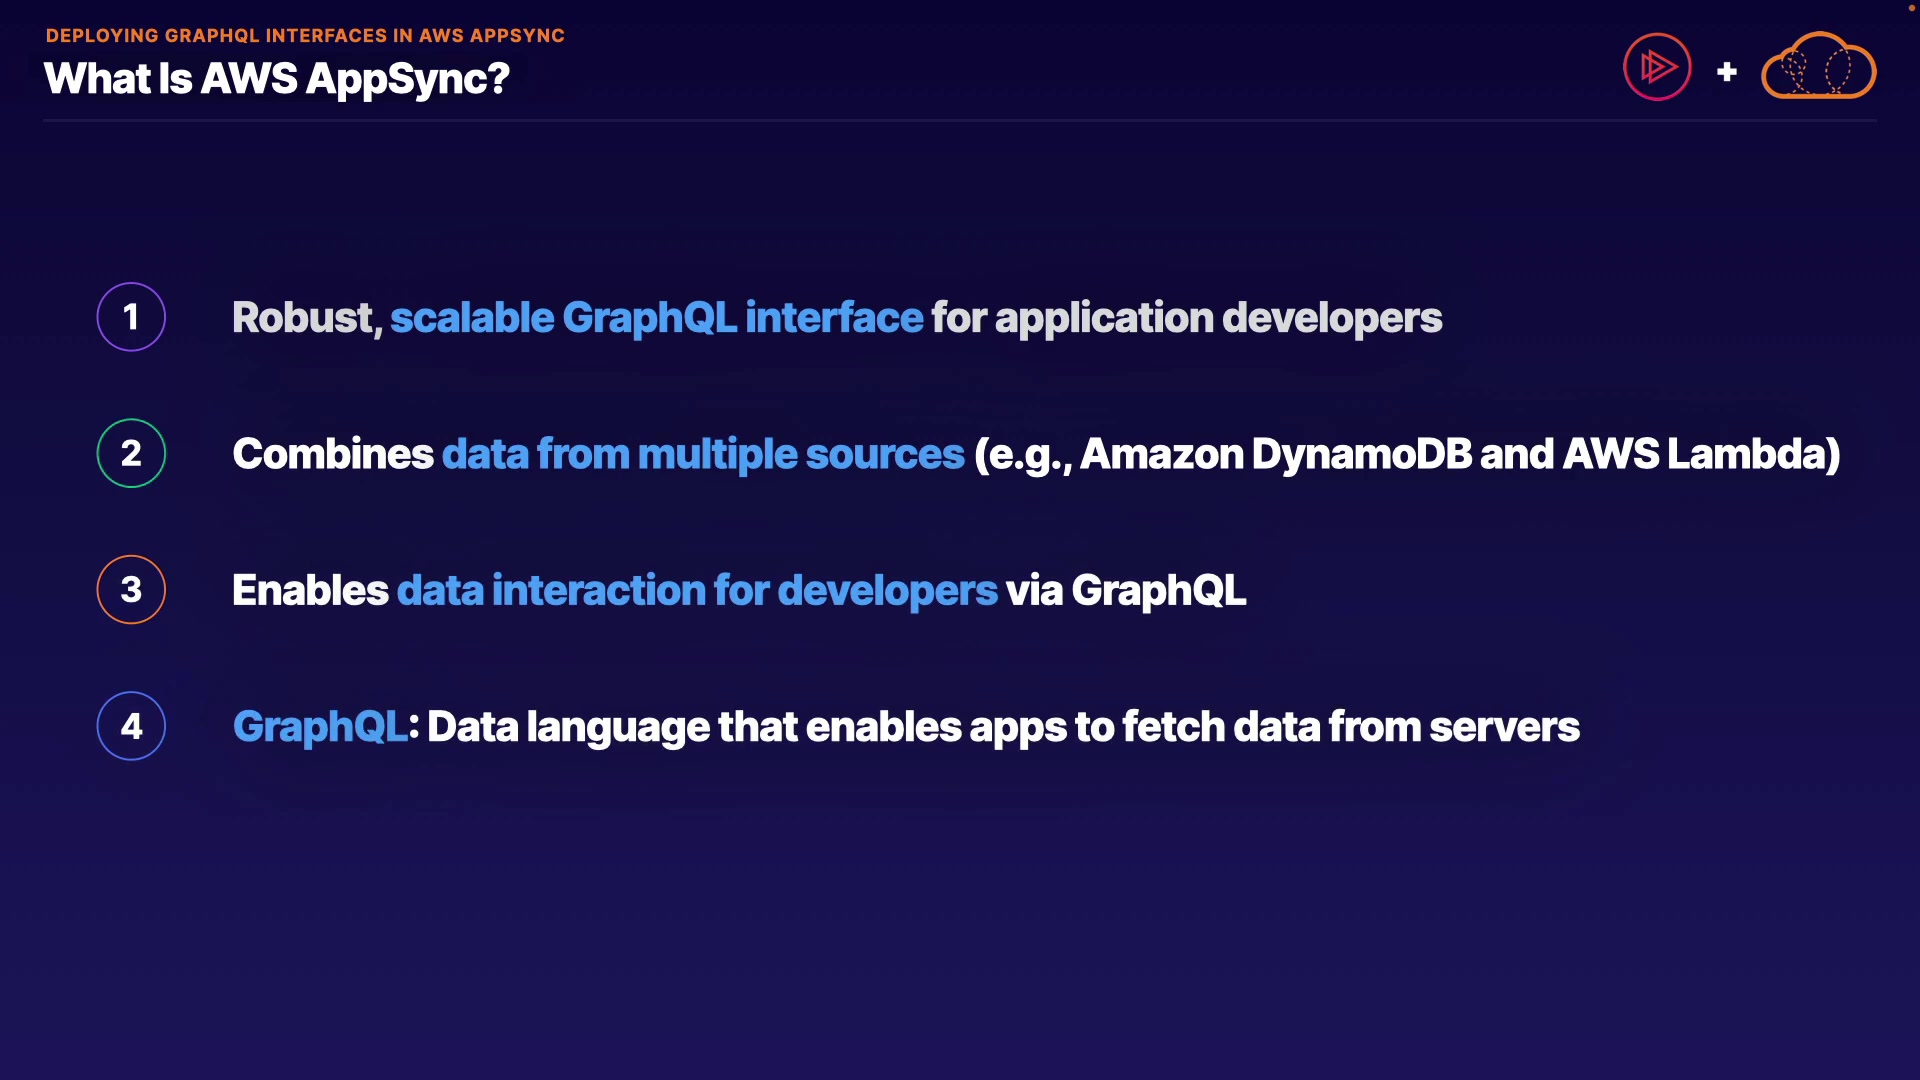
Task: Click the 'data from multiple sources' highlighted text
Action: coord(702,454)
